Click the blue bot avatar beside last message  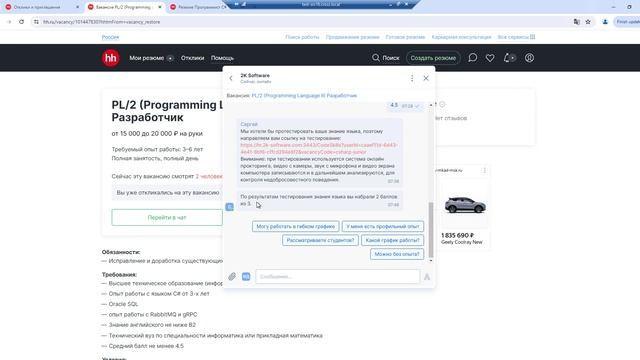[230, 207]
